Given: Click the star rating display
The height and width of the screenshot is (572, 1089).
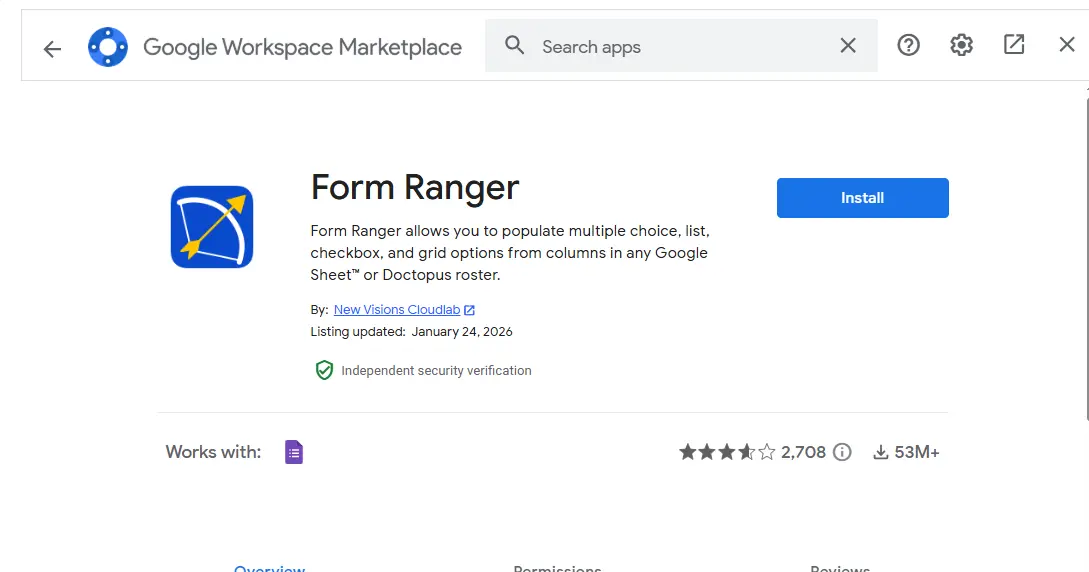Looking at the screenshot, I should coord(727,452).
